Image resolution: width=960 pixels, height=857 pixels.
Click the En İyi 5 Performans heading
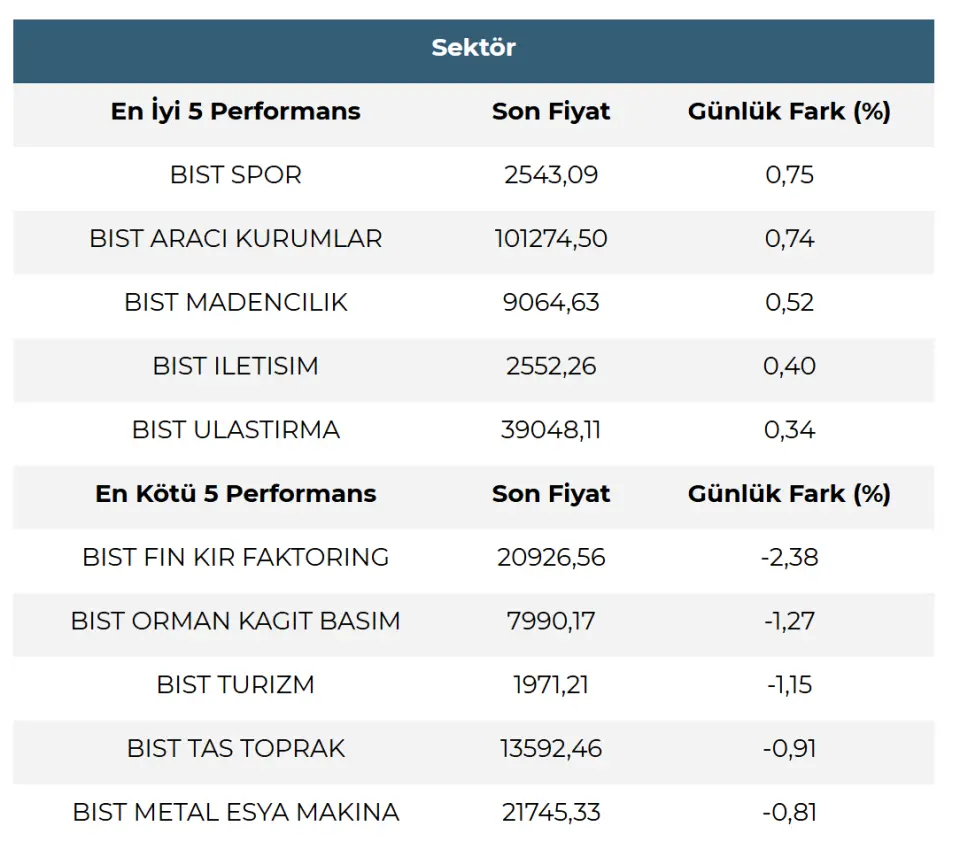236,111
